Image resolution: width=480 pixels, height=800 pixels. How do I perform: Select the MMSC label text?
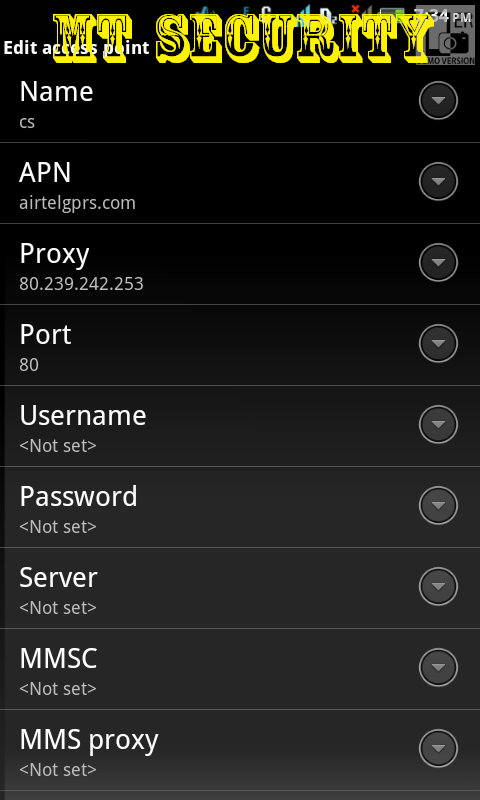click(58, 658)
